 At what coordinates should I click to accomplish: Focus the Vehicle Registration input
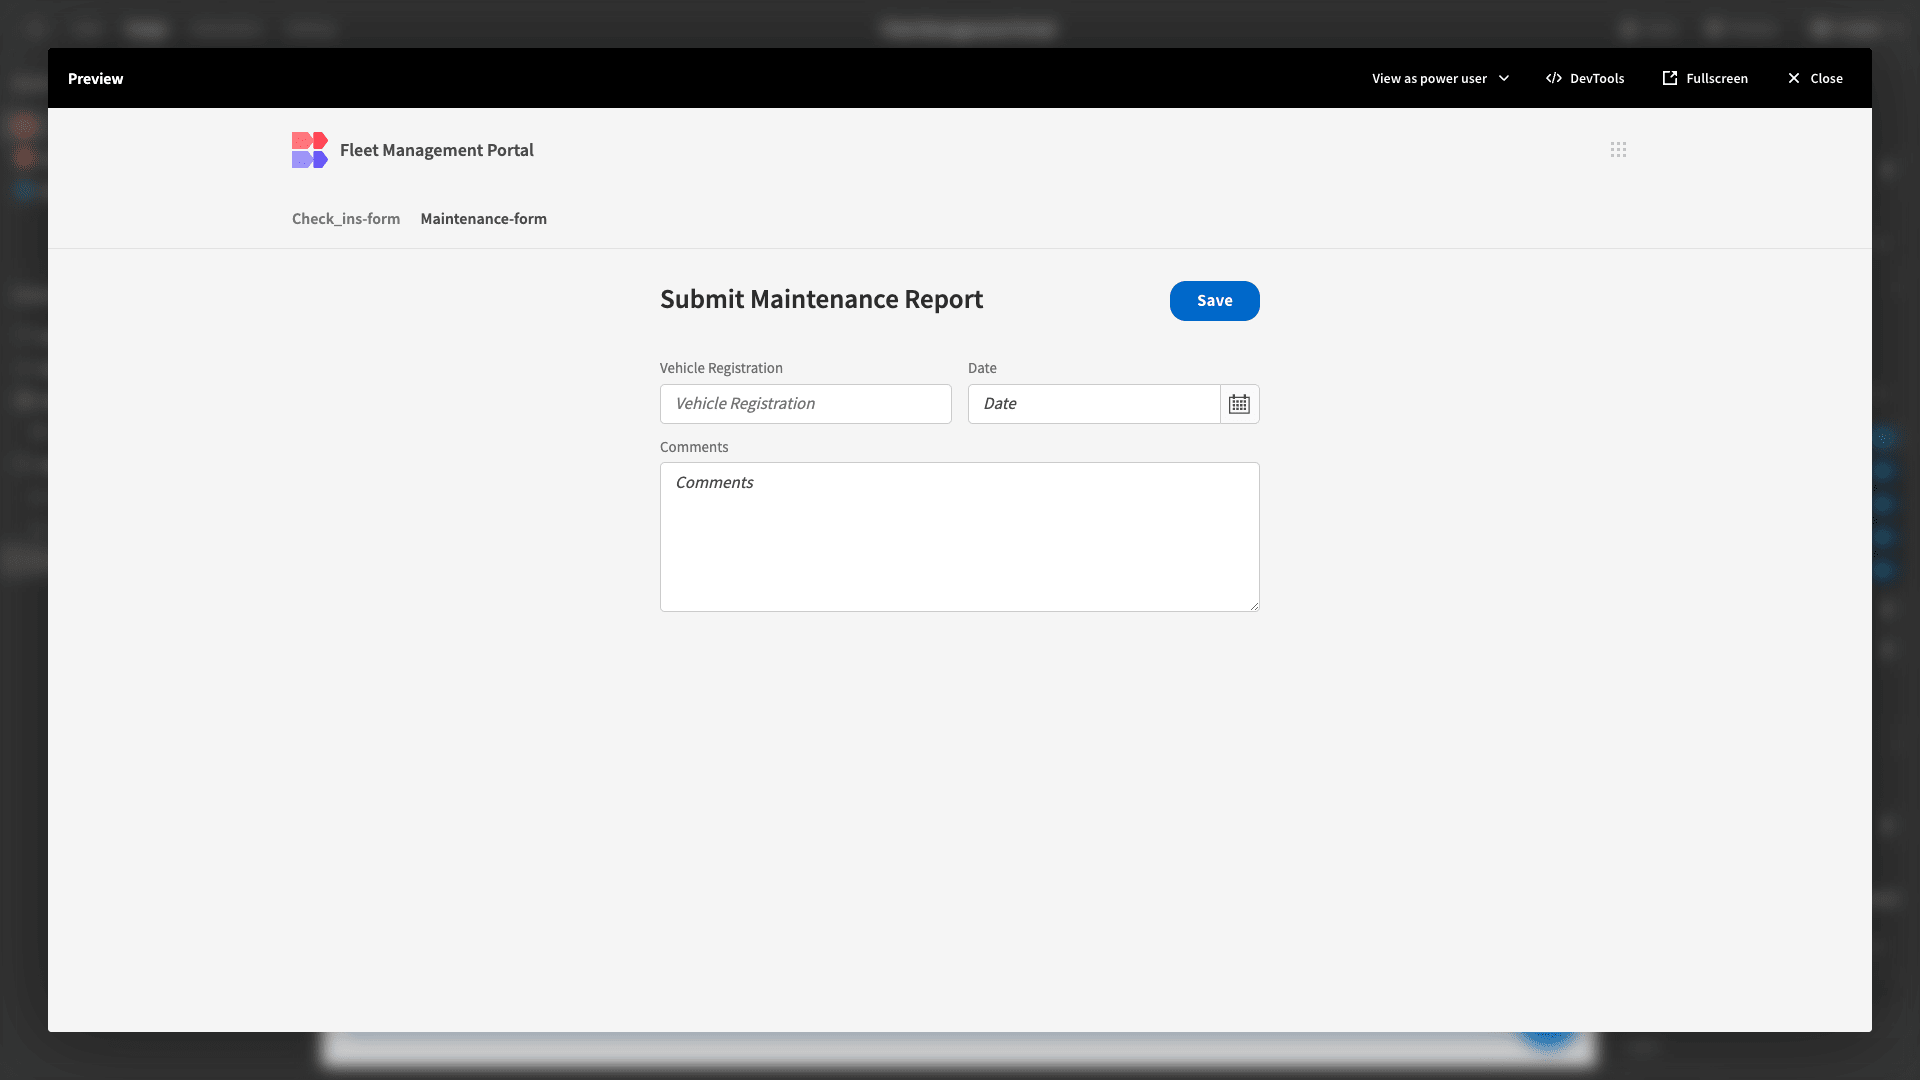805,404
